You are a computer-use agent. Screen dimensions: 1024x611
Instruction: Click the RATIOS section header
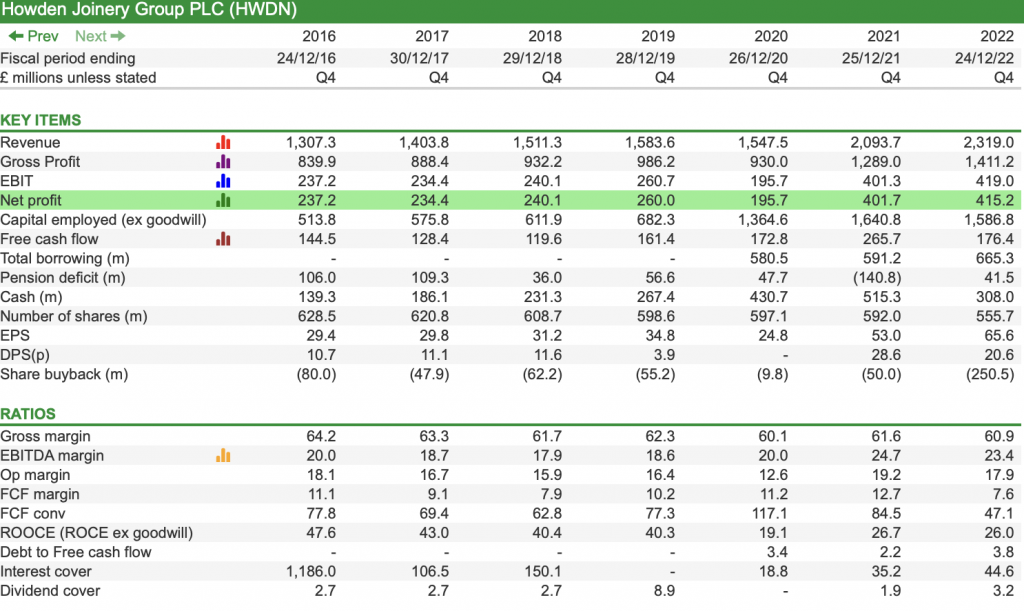coord(30,413)
